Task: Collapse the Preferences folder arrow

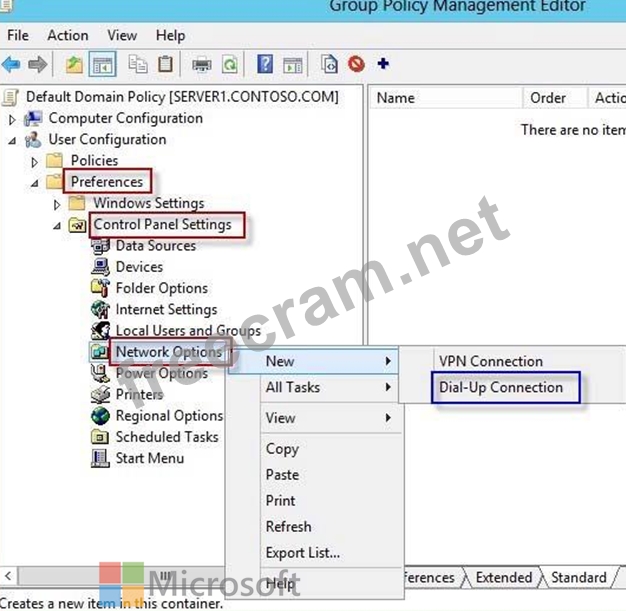Action: point(34,183)
